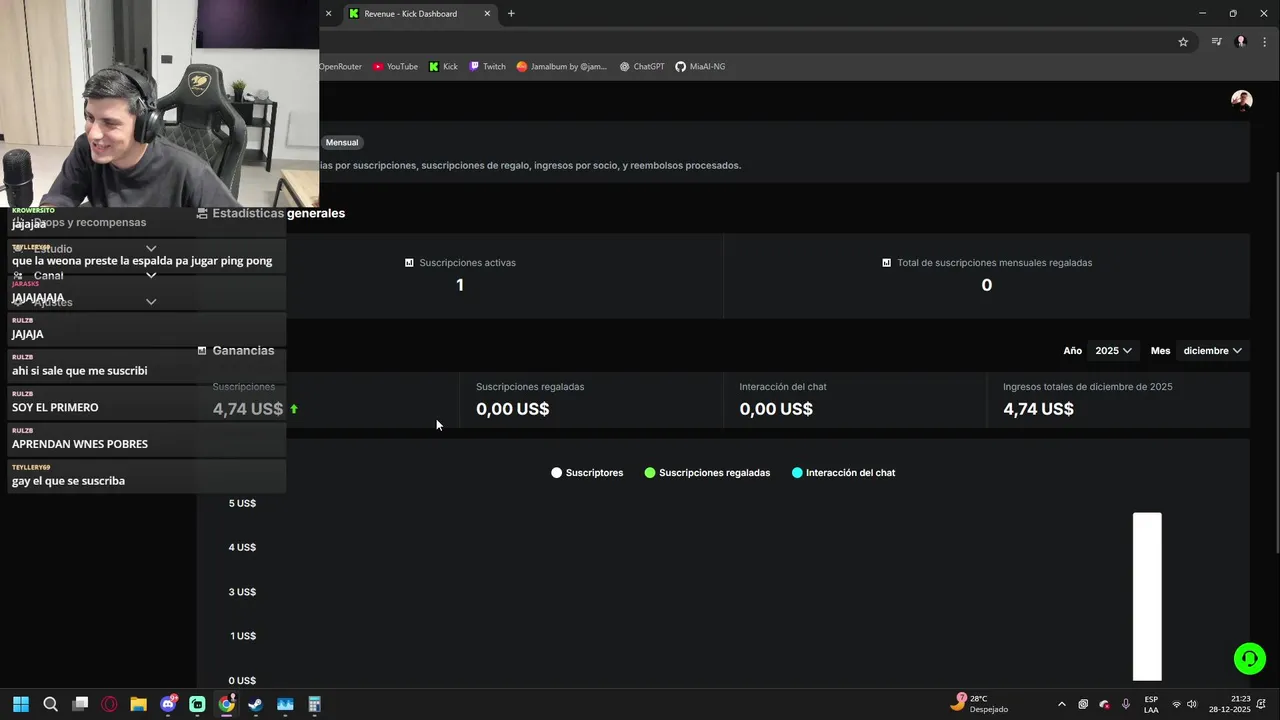This screenshot has width=1280, height=720.
Task: Click the white December revenue bar
Action: (x=1147, y=596)
